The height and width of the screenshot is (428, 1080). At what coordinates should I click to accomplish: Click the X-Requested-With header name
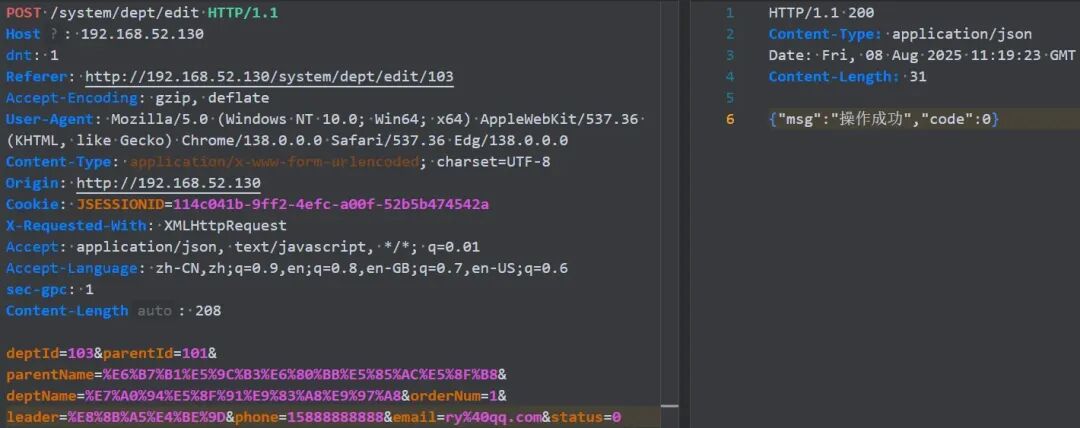tap(76, 225)
